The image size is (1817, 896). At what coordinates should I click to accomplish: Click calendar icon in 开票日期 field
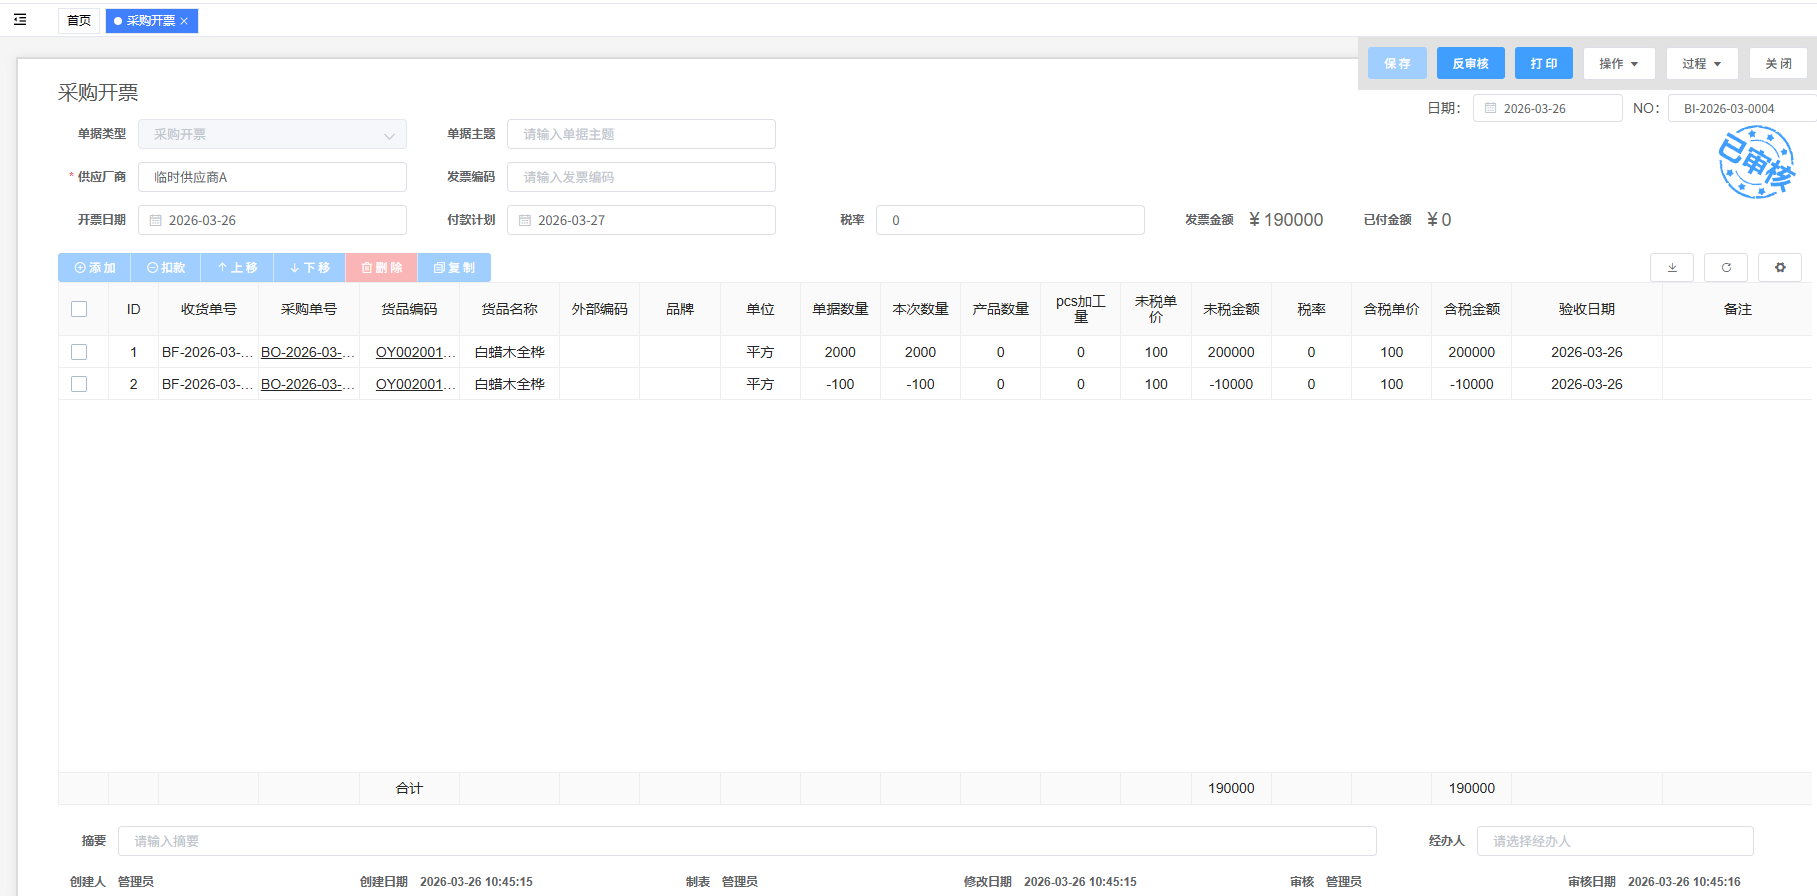[x=156, y=221]
